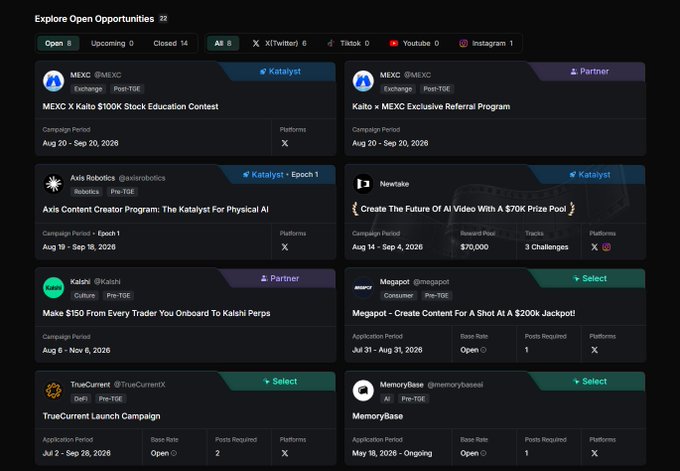
Task: Open Create The Future Of AI Video campaign
Action: pyautogui.click(x=463, y=209)
